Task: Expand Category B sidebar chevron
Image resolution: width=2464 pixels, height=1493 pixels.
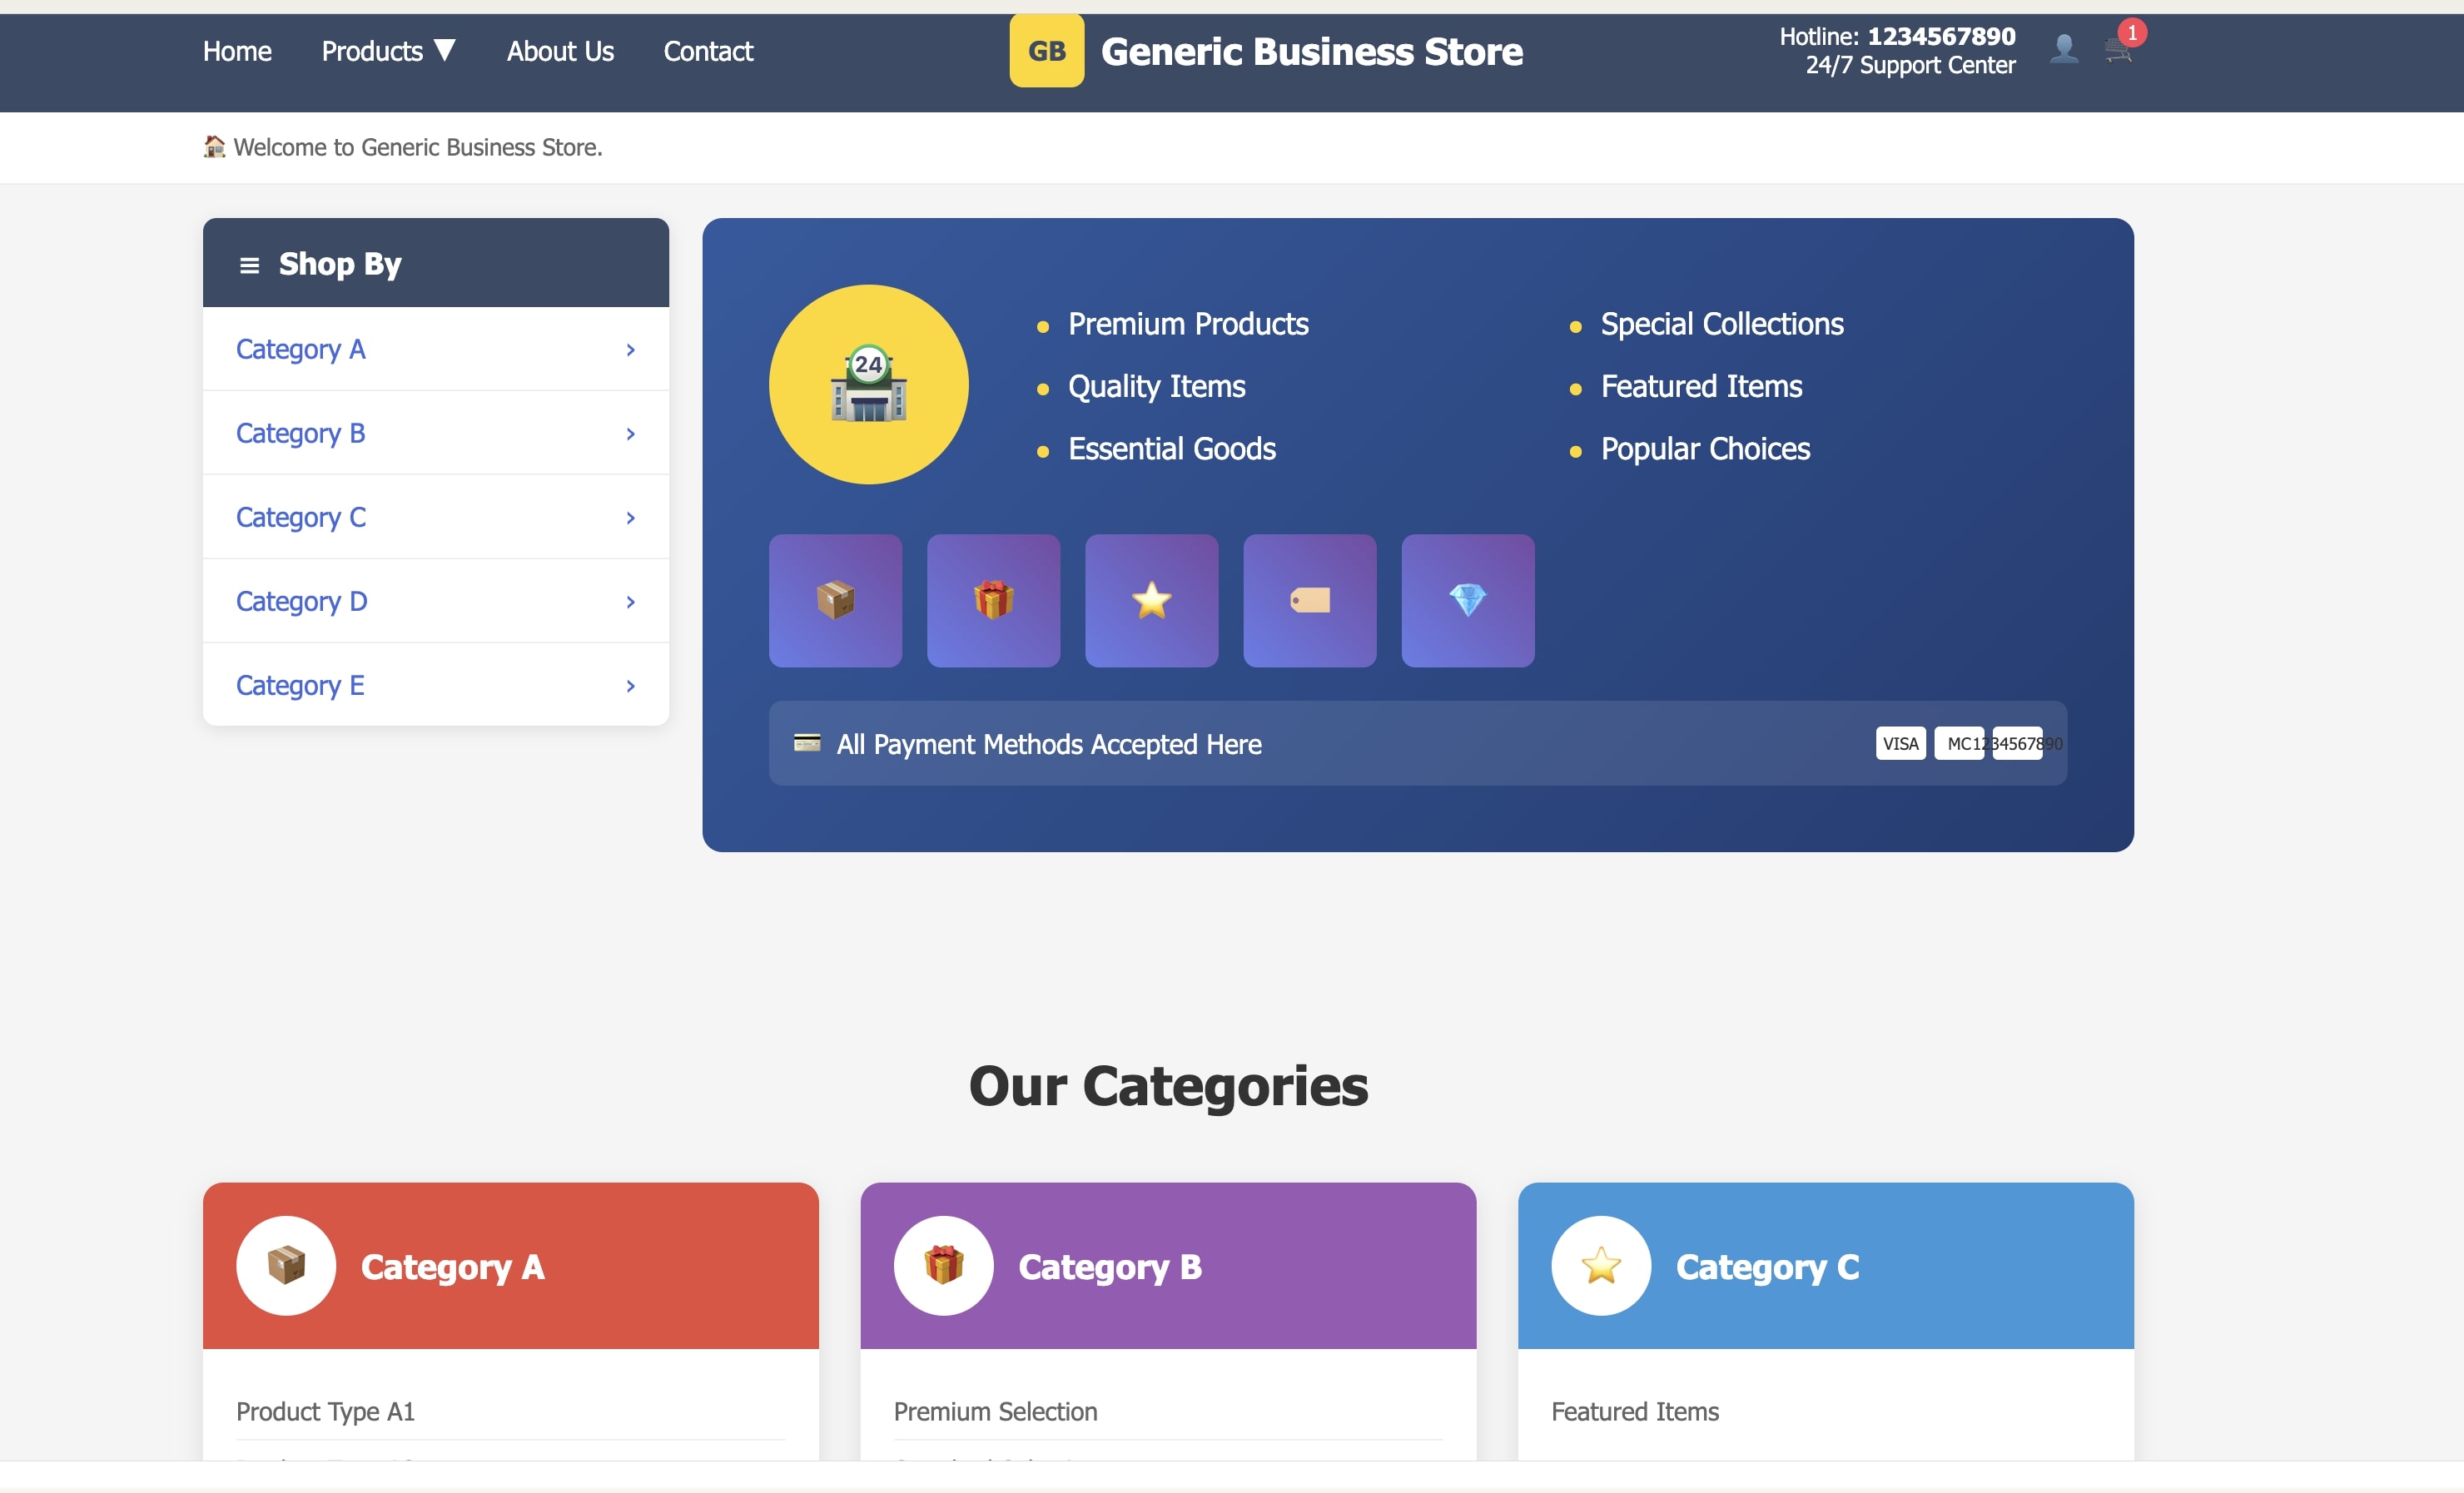Action: pyautogui.click(x=630, y=434)
